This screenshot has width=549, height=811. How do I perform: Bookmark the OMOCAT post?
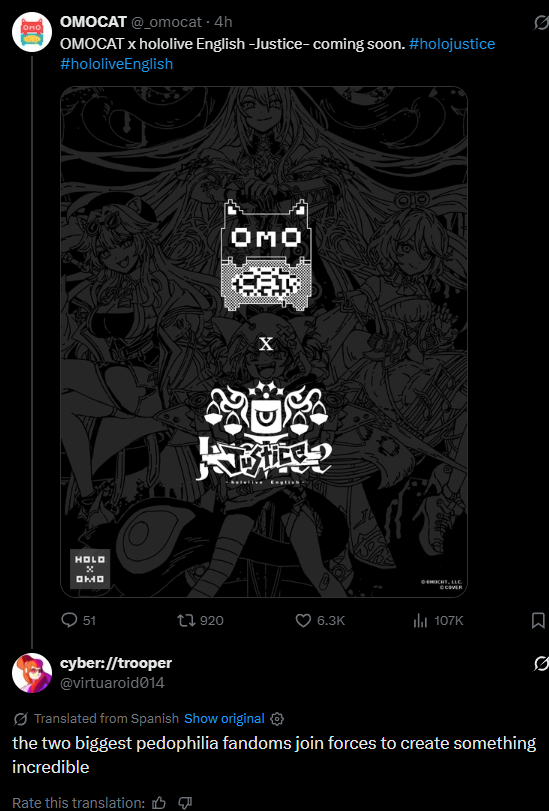tap(538, 620)
